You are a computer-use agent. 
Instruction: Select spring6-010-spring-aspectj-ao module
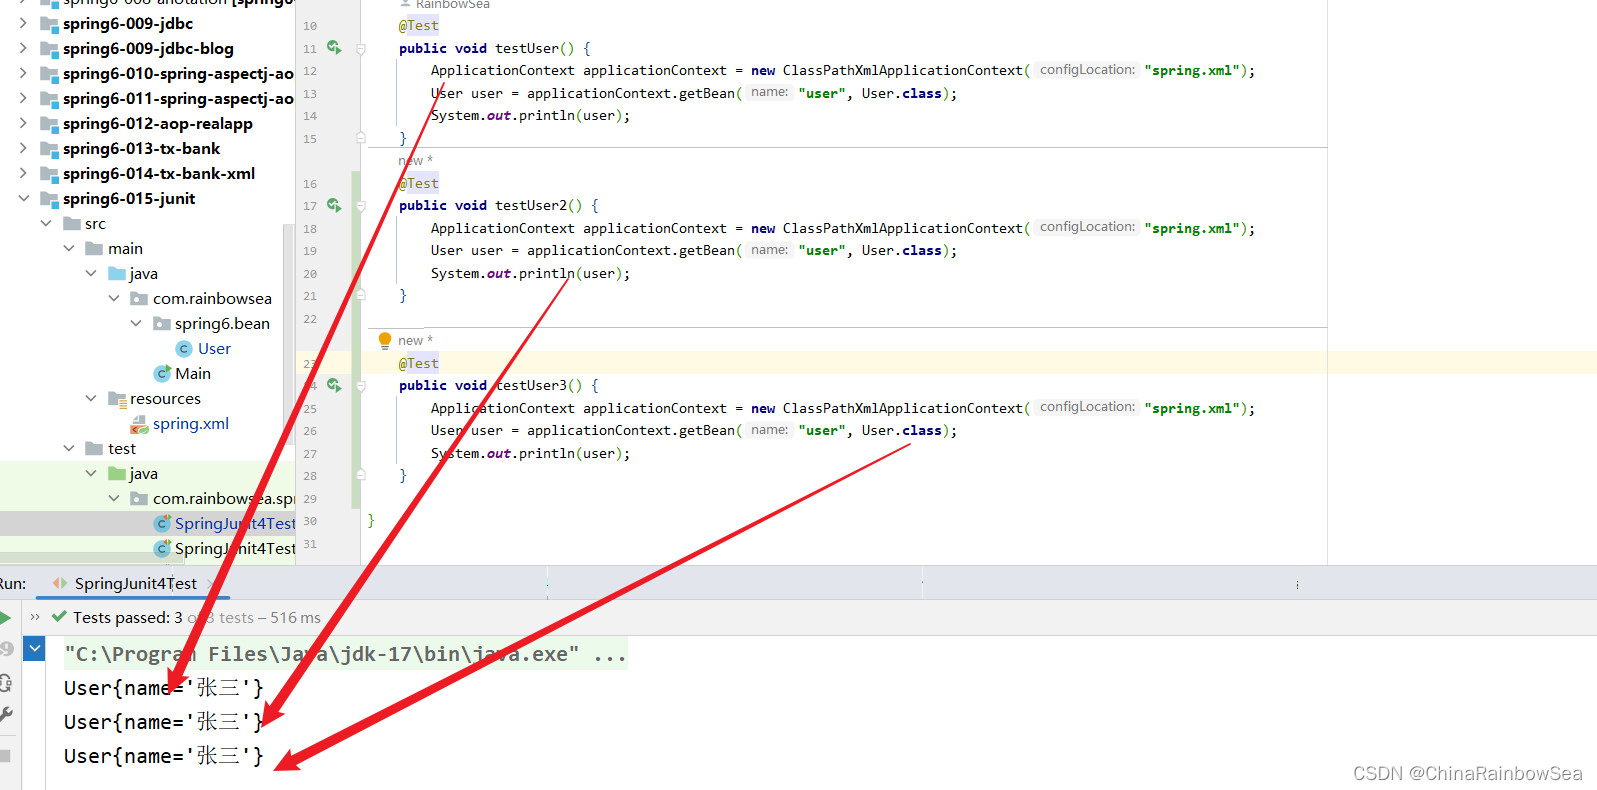click(x=178, y=74)
